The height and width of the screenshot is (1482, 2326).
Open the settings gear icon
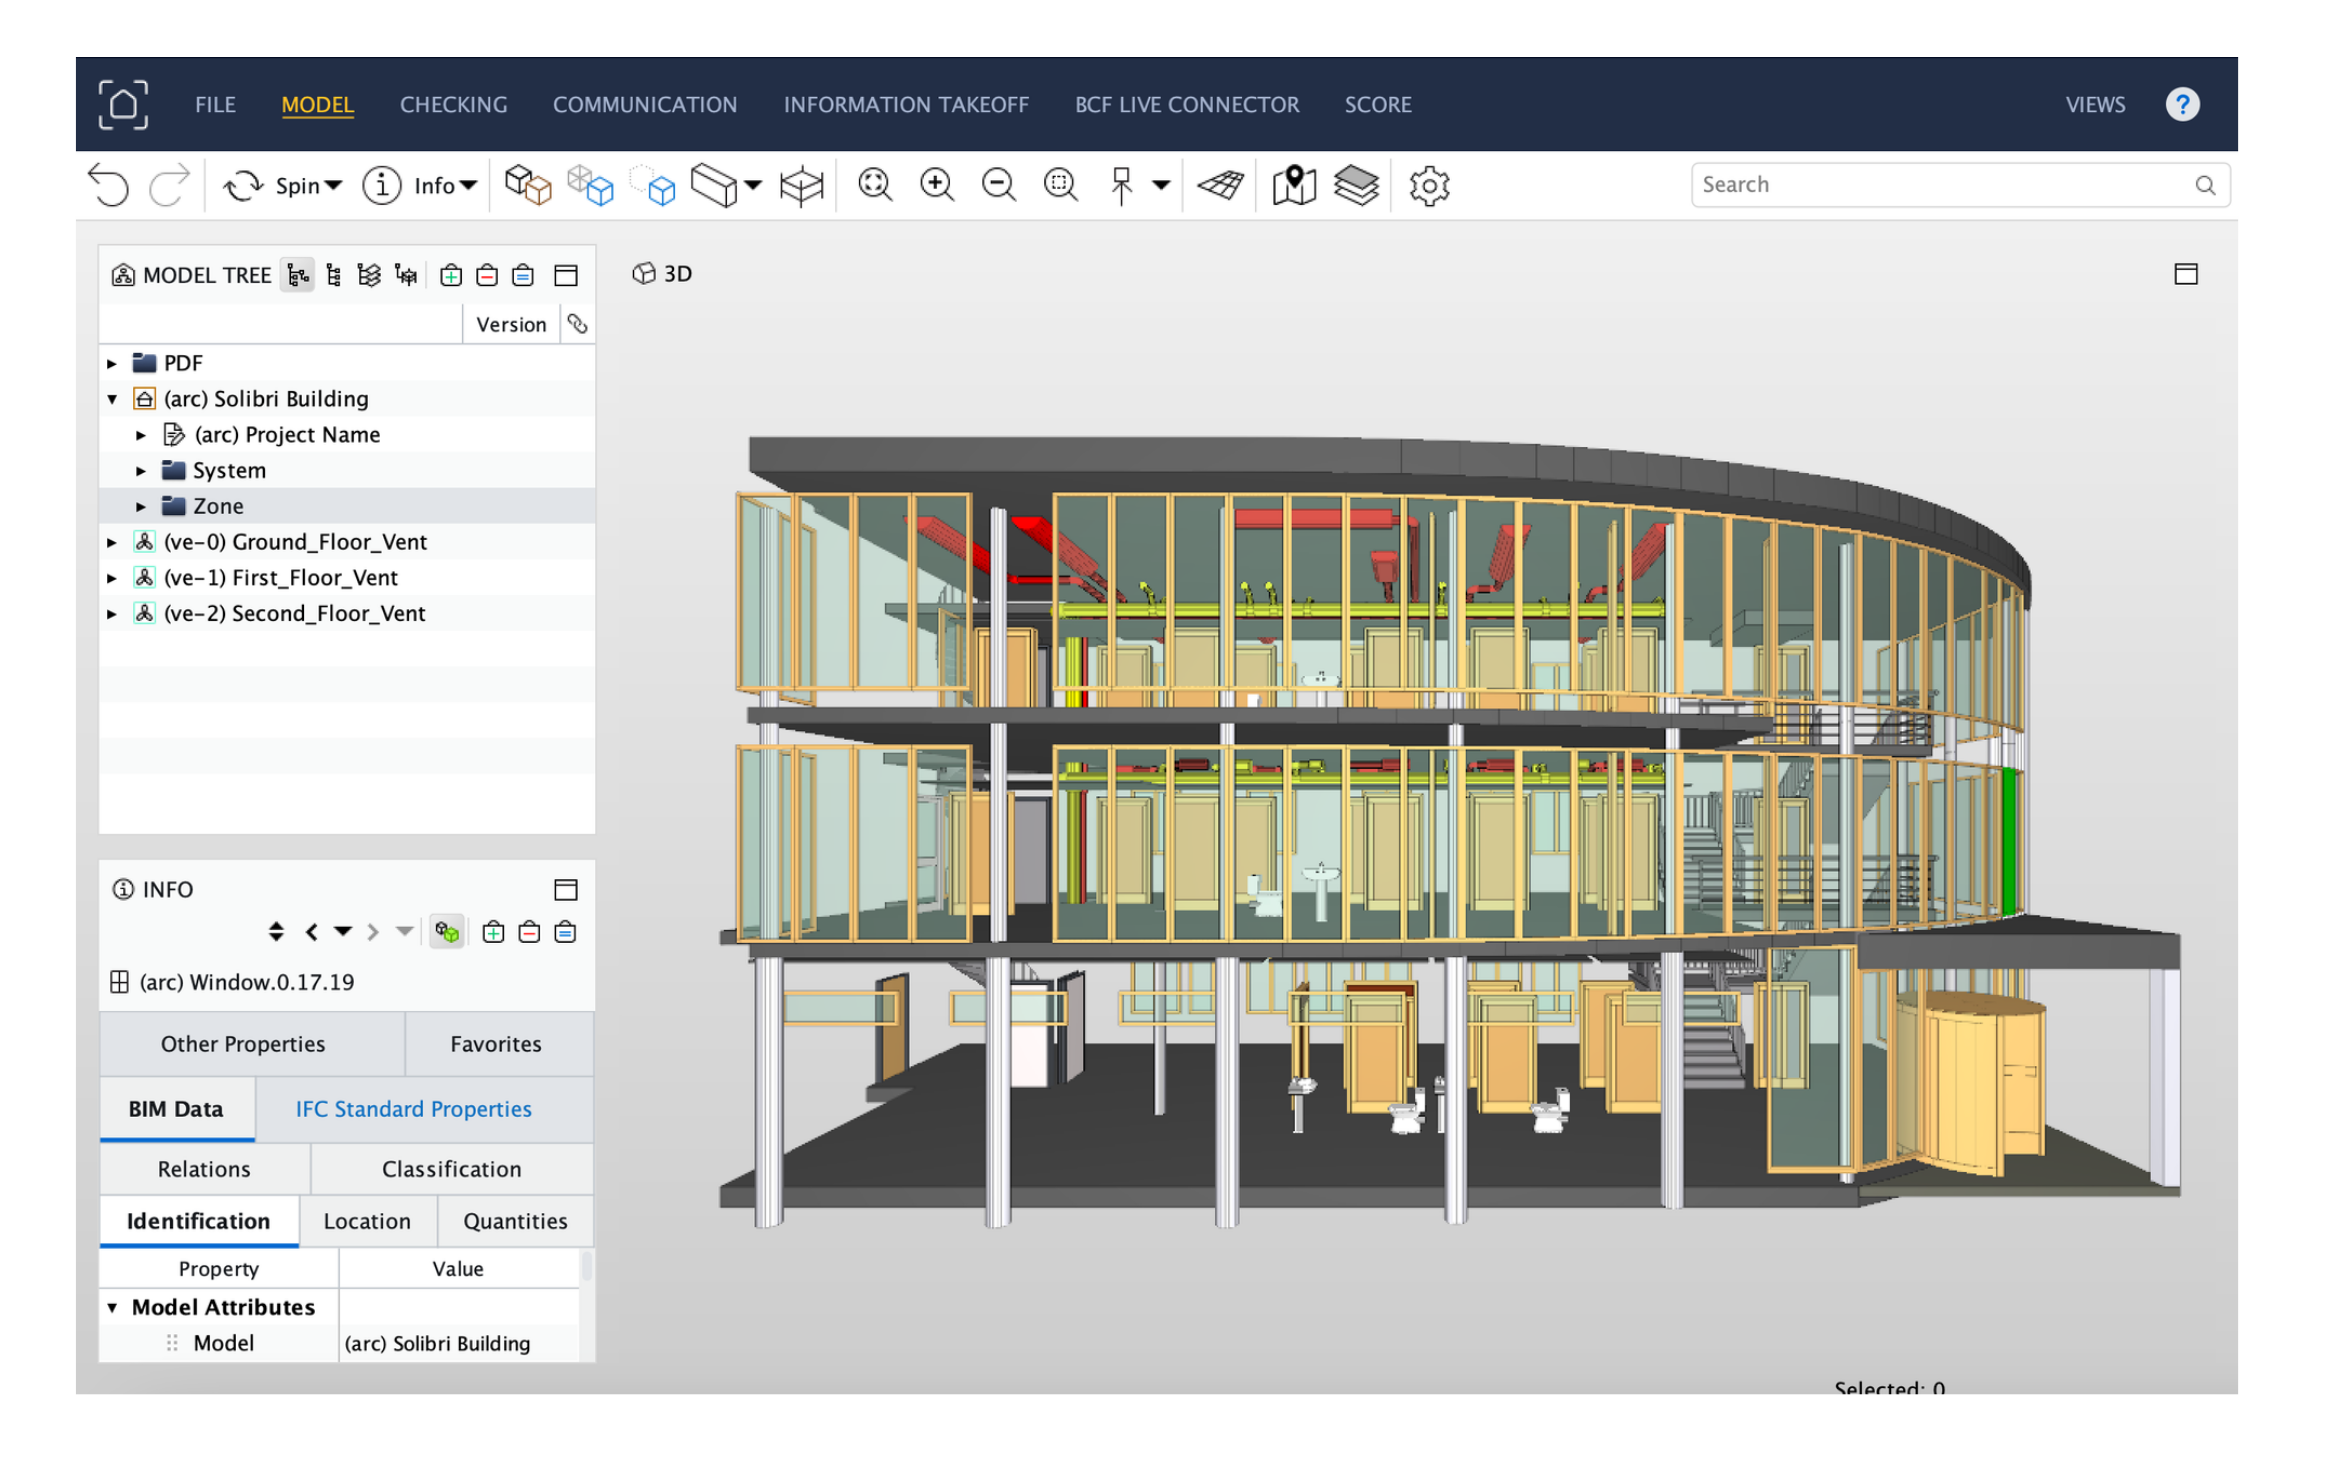click(x=1428, y=185)
